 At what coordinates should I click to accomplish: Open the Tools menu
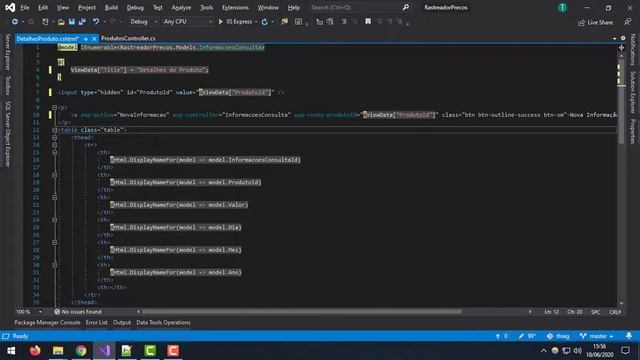click(x=207, y=7)
